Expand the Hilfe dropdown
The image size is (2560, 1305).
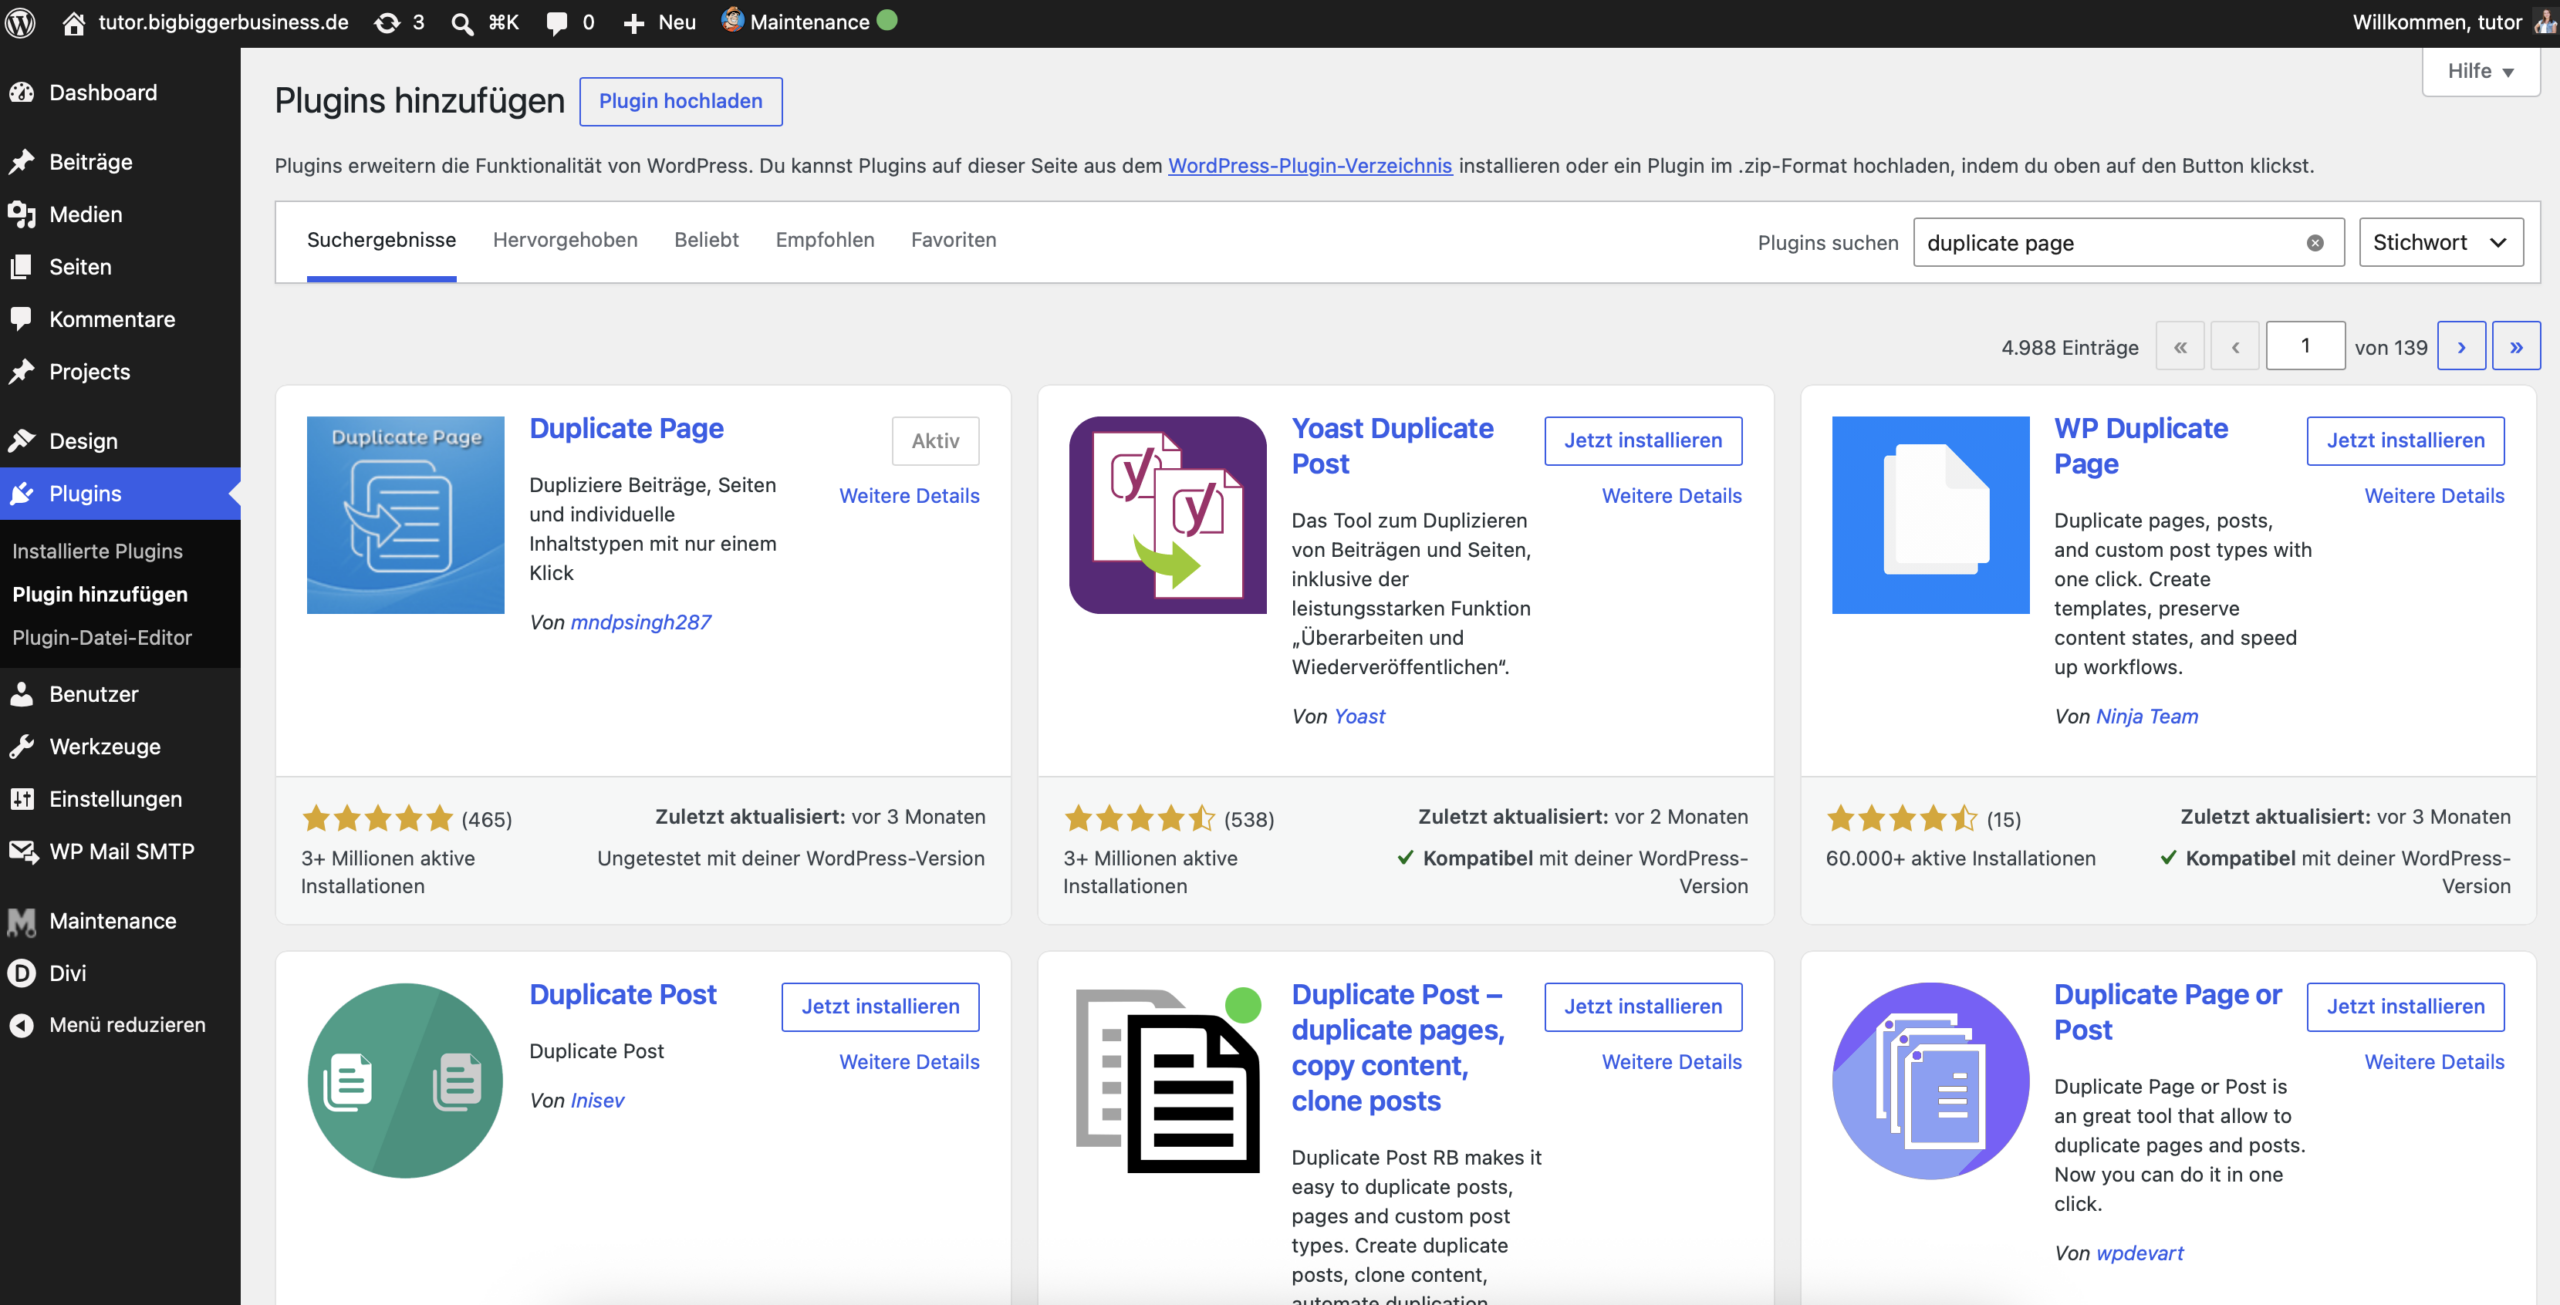click(2481, 71)
